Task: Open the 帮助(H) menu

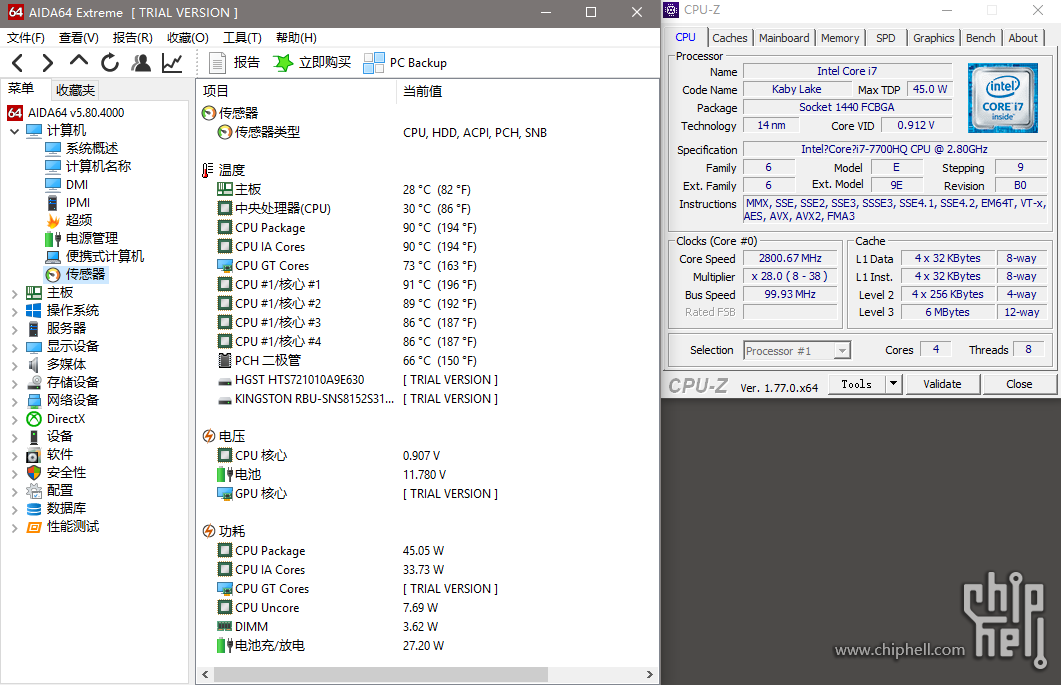Action: (296, 38)
